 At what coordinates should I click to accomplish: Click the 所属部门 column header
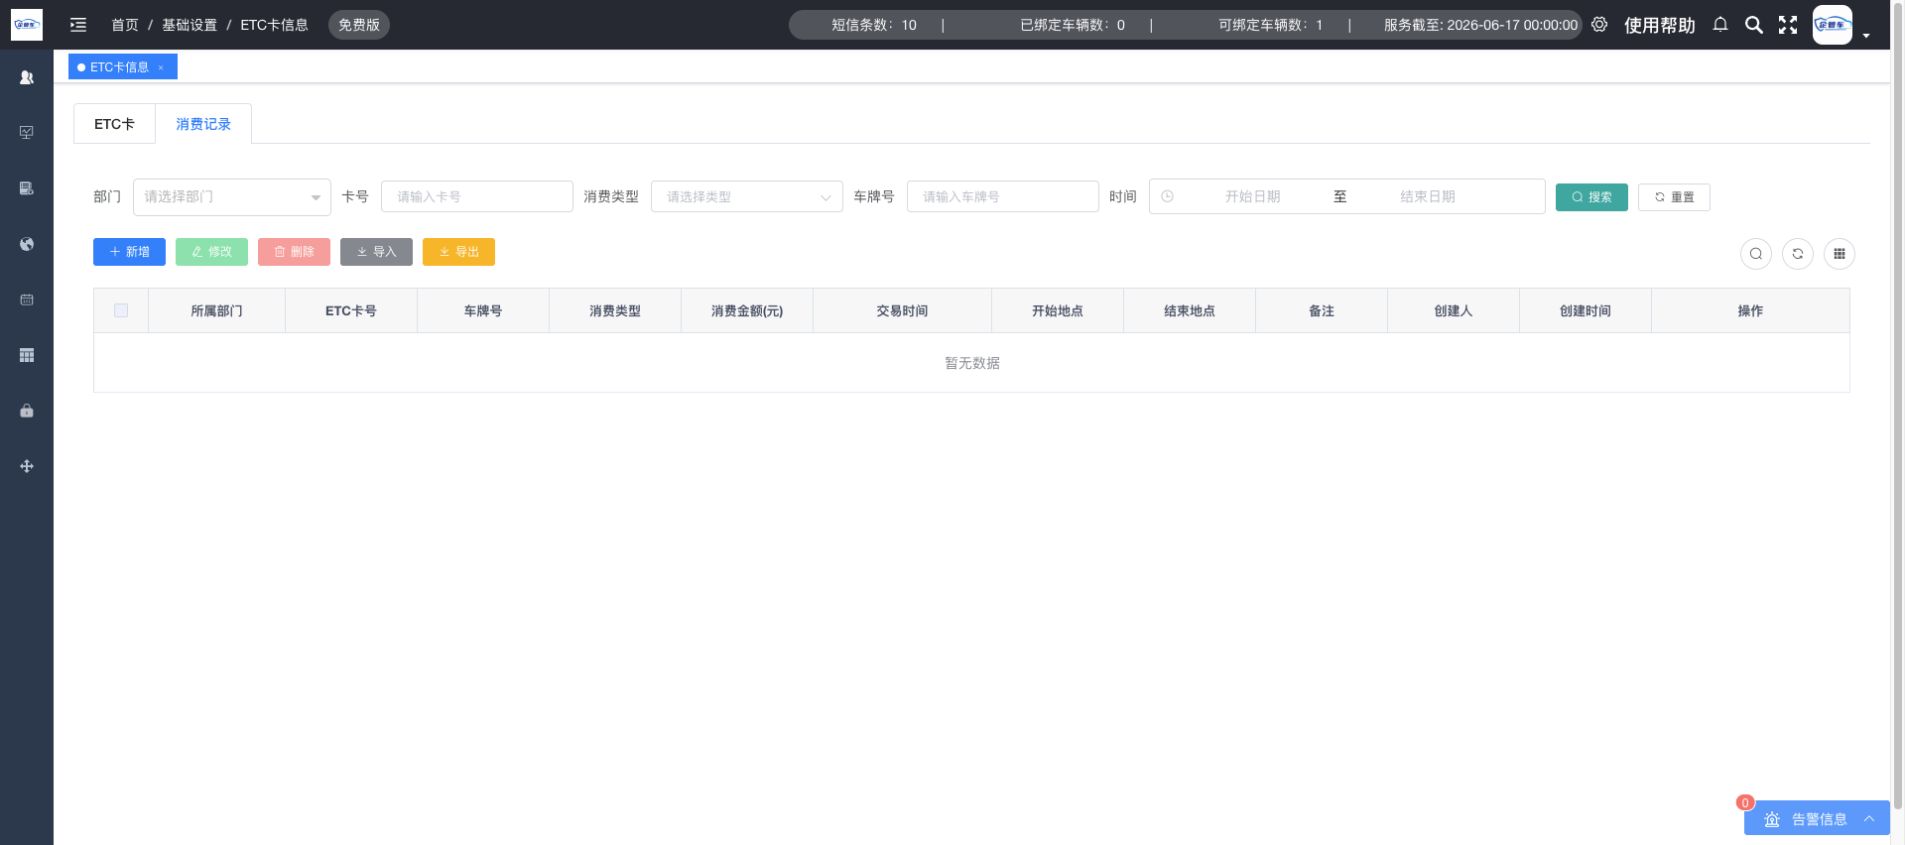point(217,311)
